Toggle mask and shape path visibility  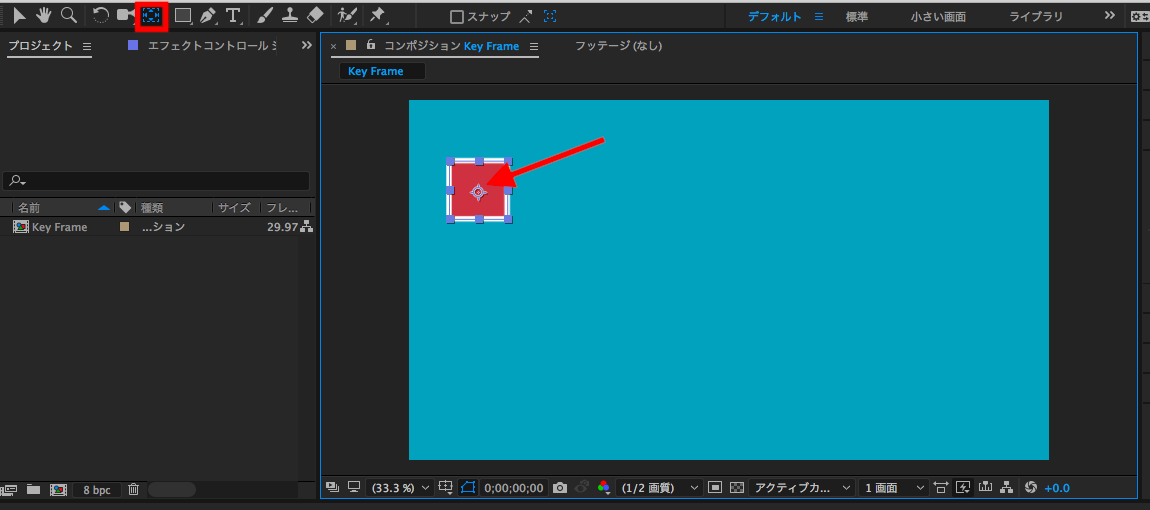tap(468, 487)
